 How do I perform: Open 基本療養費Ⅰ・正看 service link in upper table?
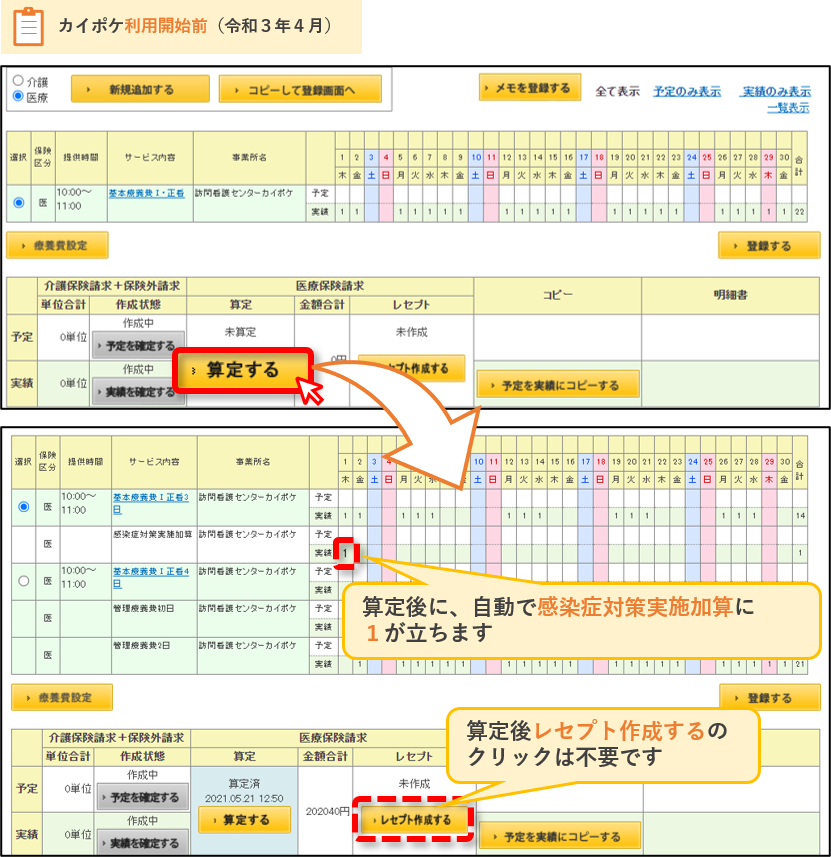[x=147, y=193]
